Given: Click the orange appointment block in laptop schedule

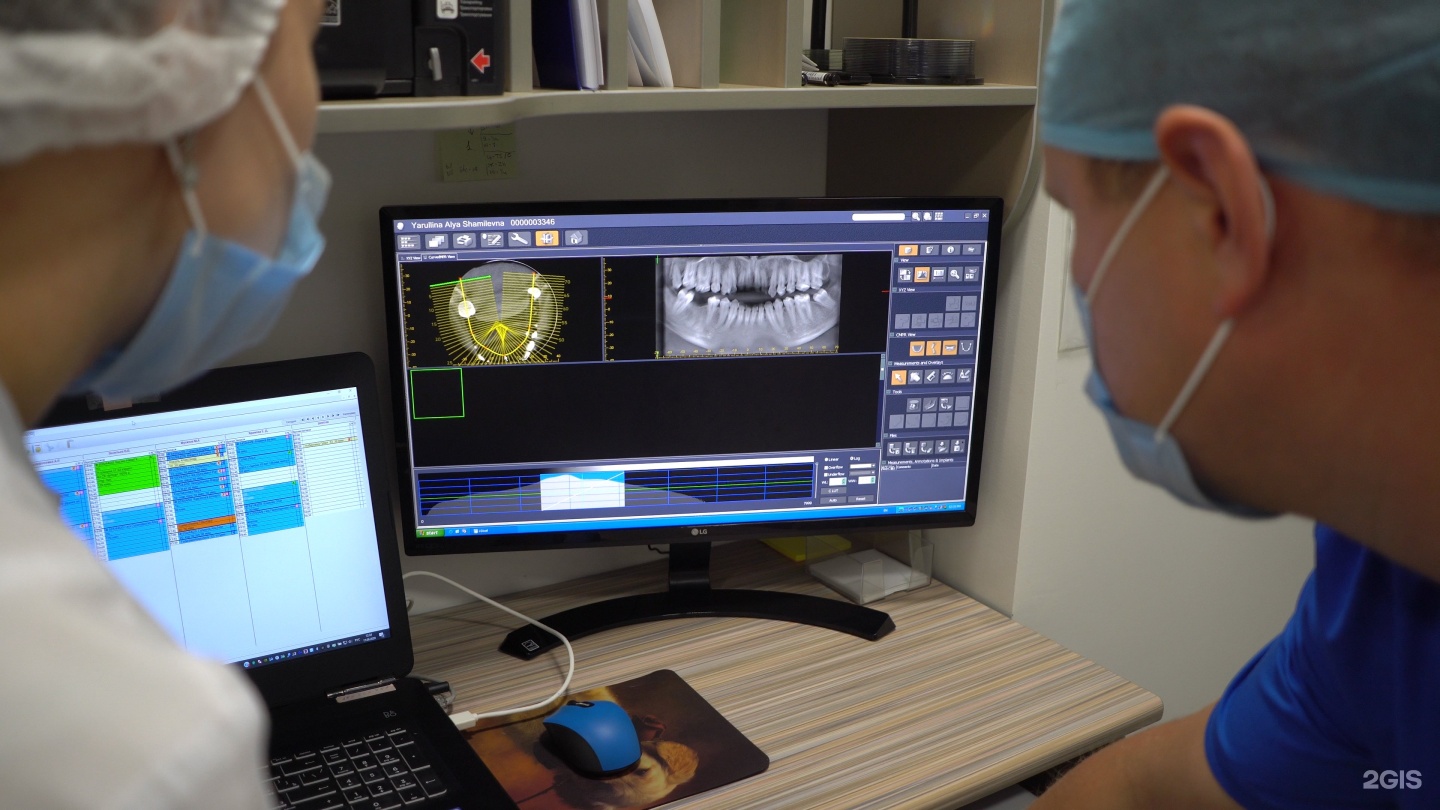Looking at the screenshot, I should point(206,523).
